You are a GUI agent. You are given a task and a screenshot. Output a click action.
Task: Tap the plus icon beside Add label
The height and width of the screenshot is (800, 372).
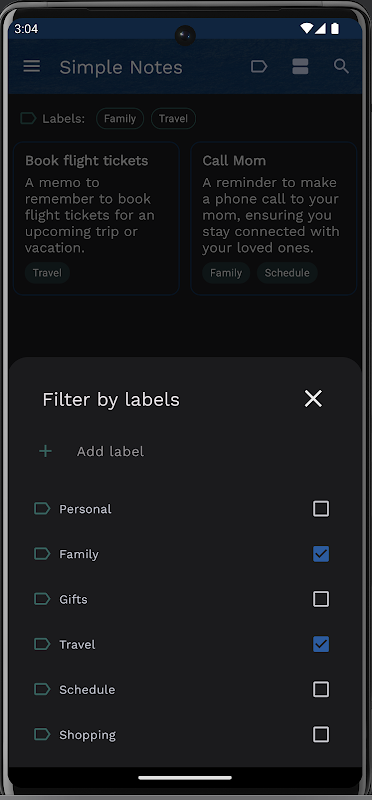click(x=45, y=451)
